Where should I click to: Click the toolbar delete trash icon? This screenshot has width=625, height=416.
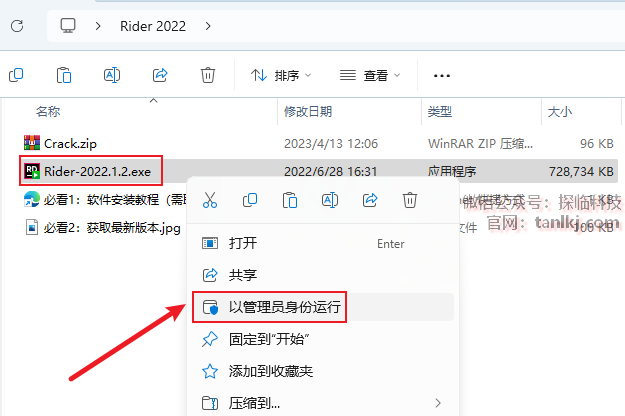208,75
